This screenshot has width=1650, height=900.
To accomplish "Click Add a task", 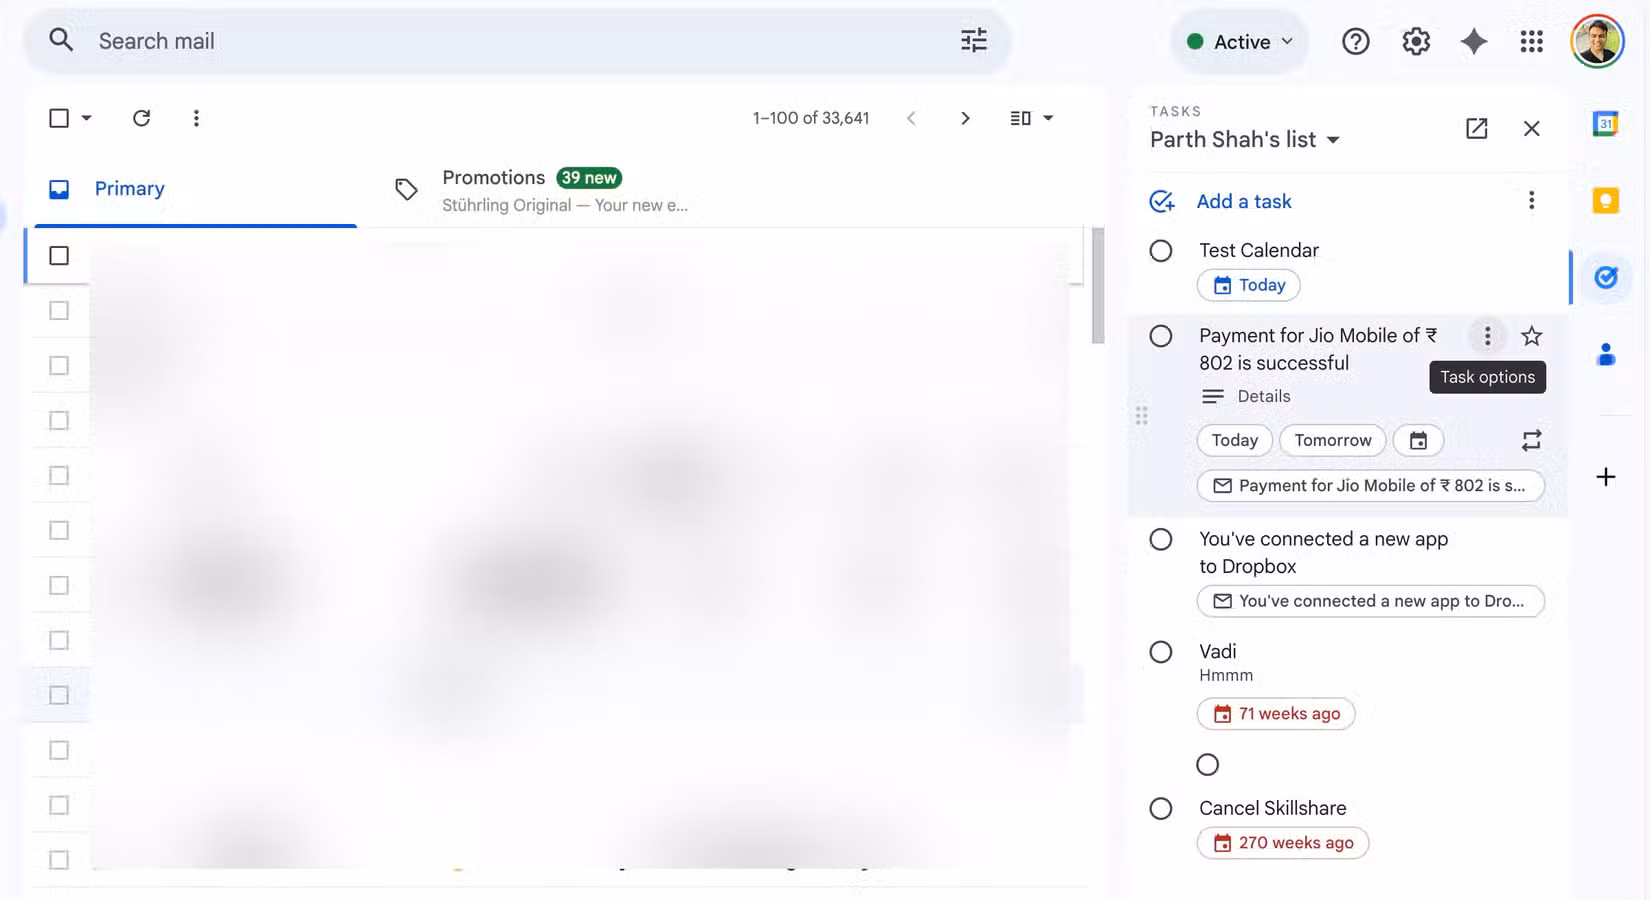I will pos(1243,201).
